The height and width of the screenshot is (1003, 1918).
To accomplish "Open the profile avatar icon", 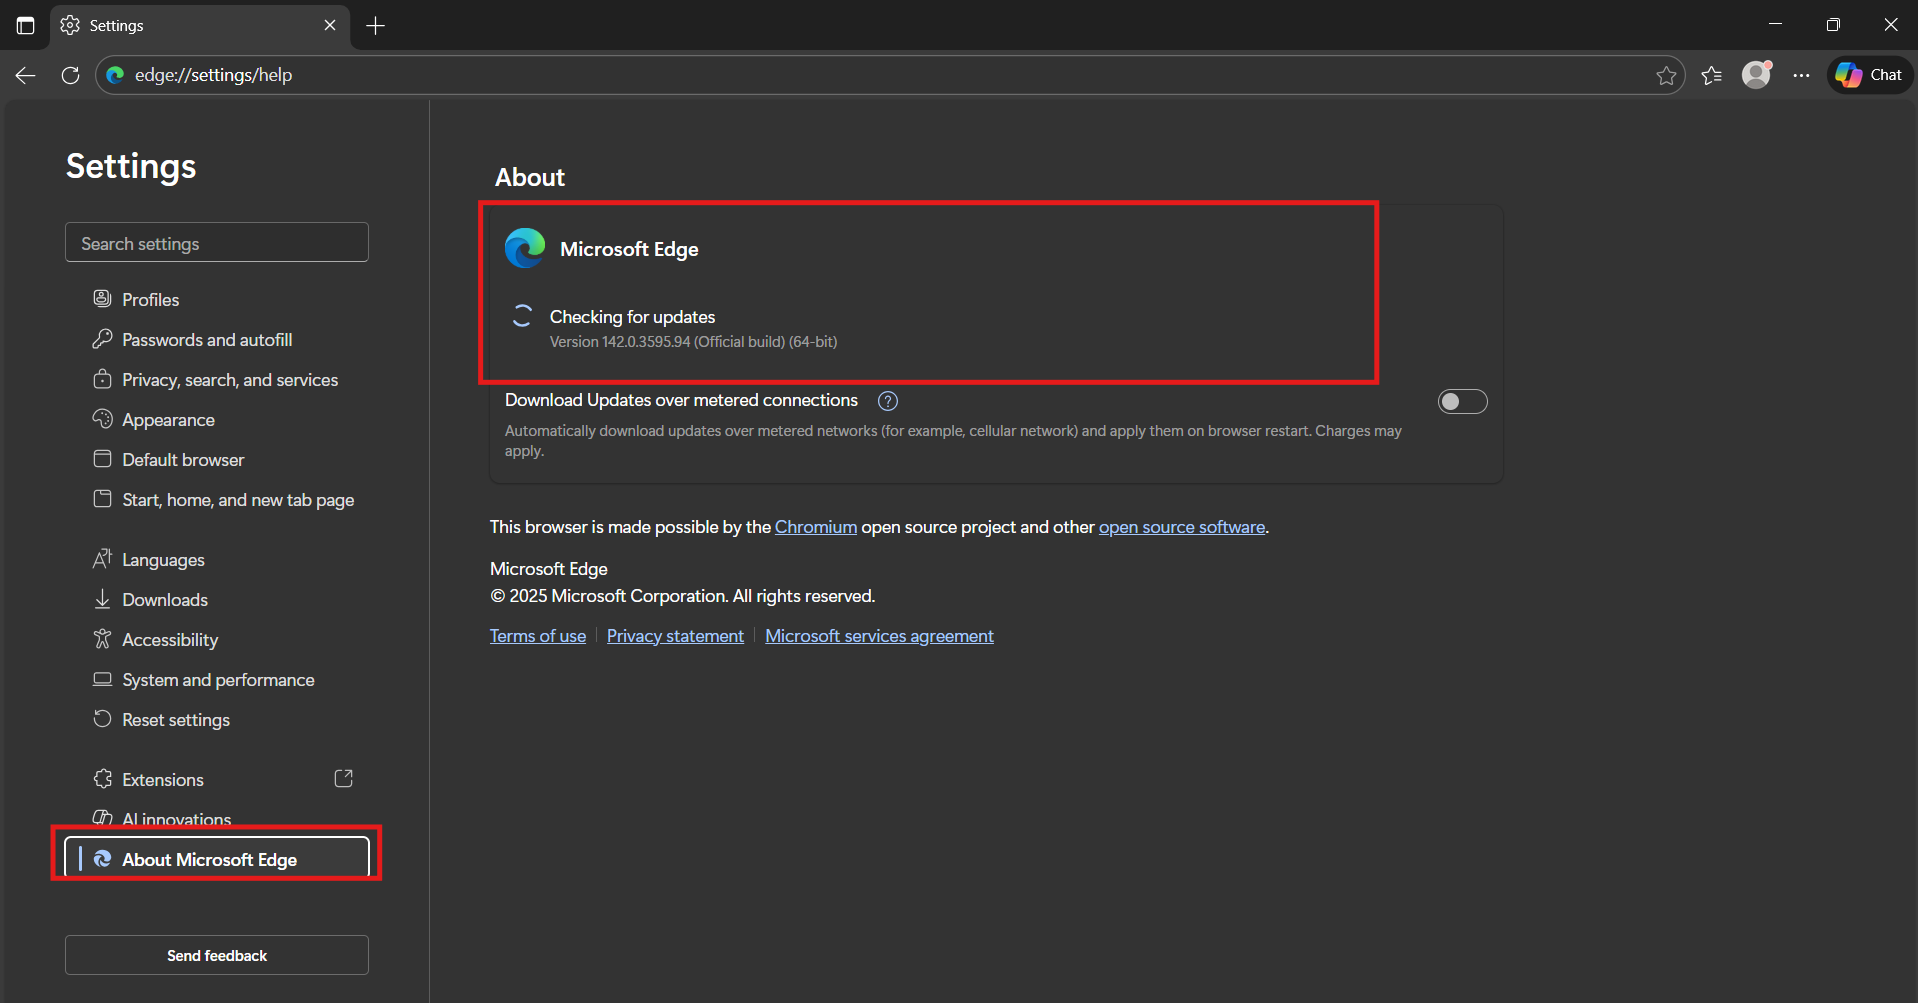I will click(x=1757, y=75).
